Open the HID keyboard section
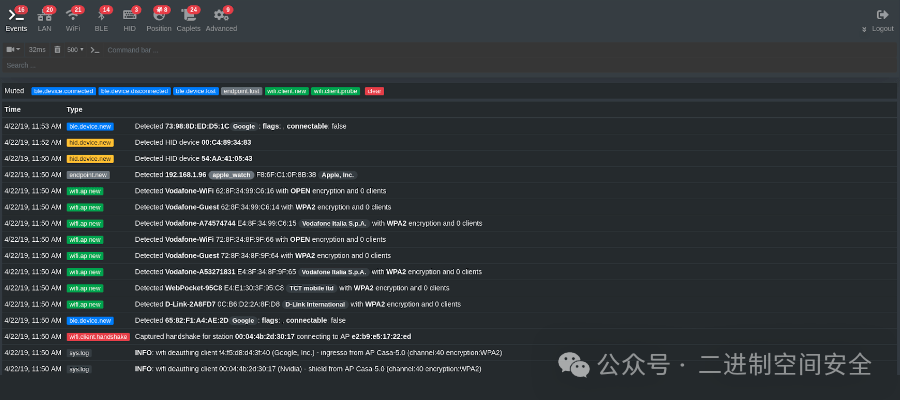900x400 pixels. pyautogui.click(x=130, y=16)
